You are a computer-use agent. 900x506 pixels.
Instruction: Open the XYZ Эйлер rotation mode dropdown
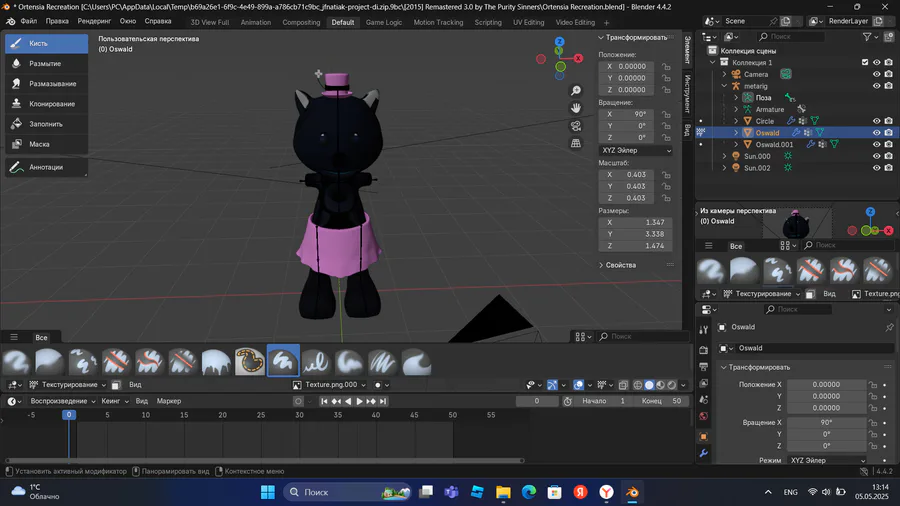pos(635,150)
